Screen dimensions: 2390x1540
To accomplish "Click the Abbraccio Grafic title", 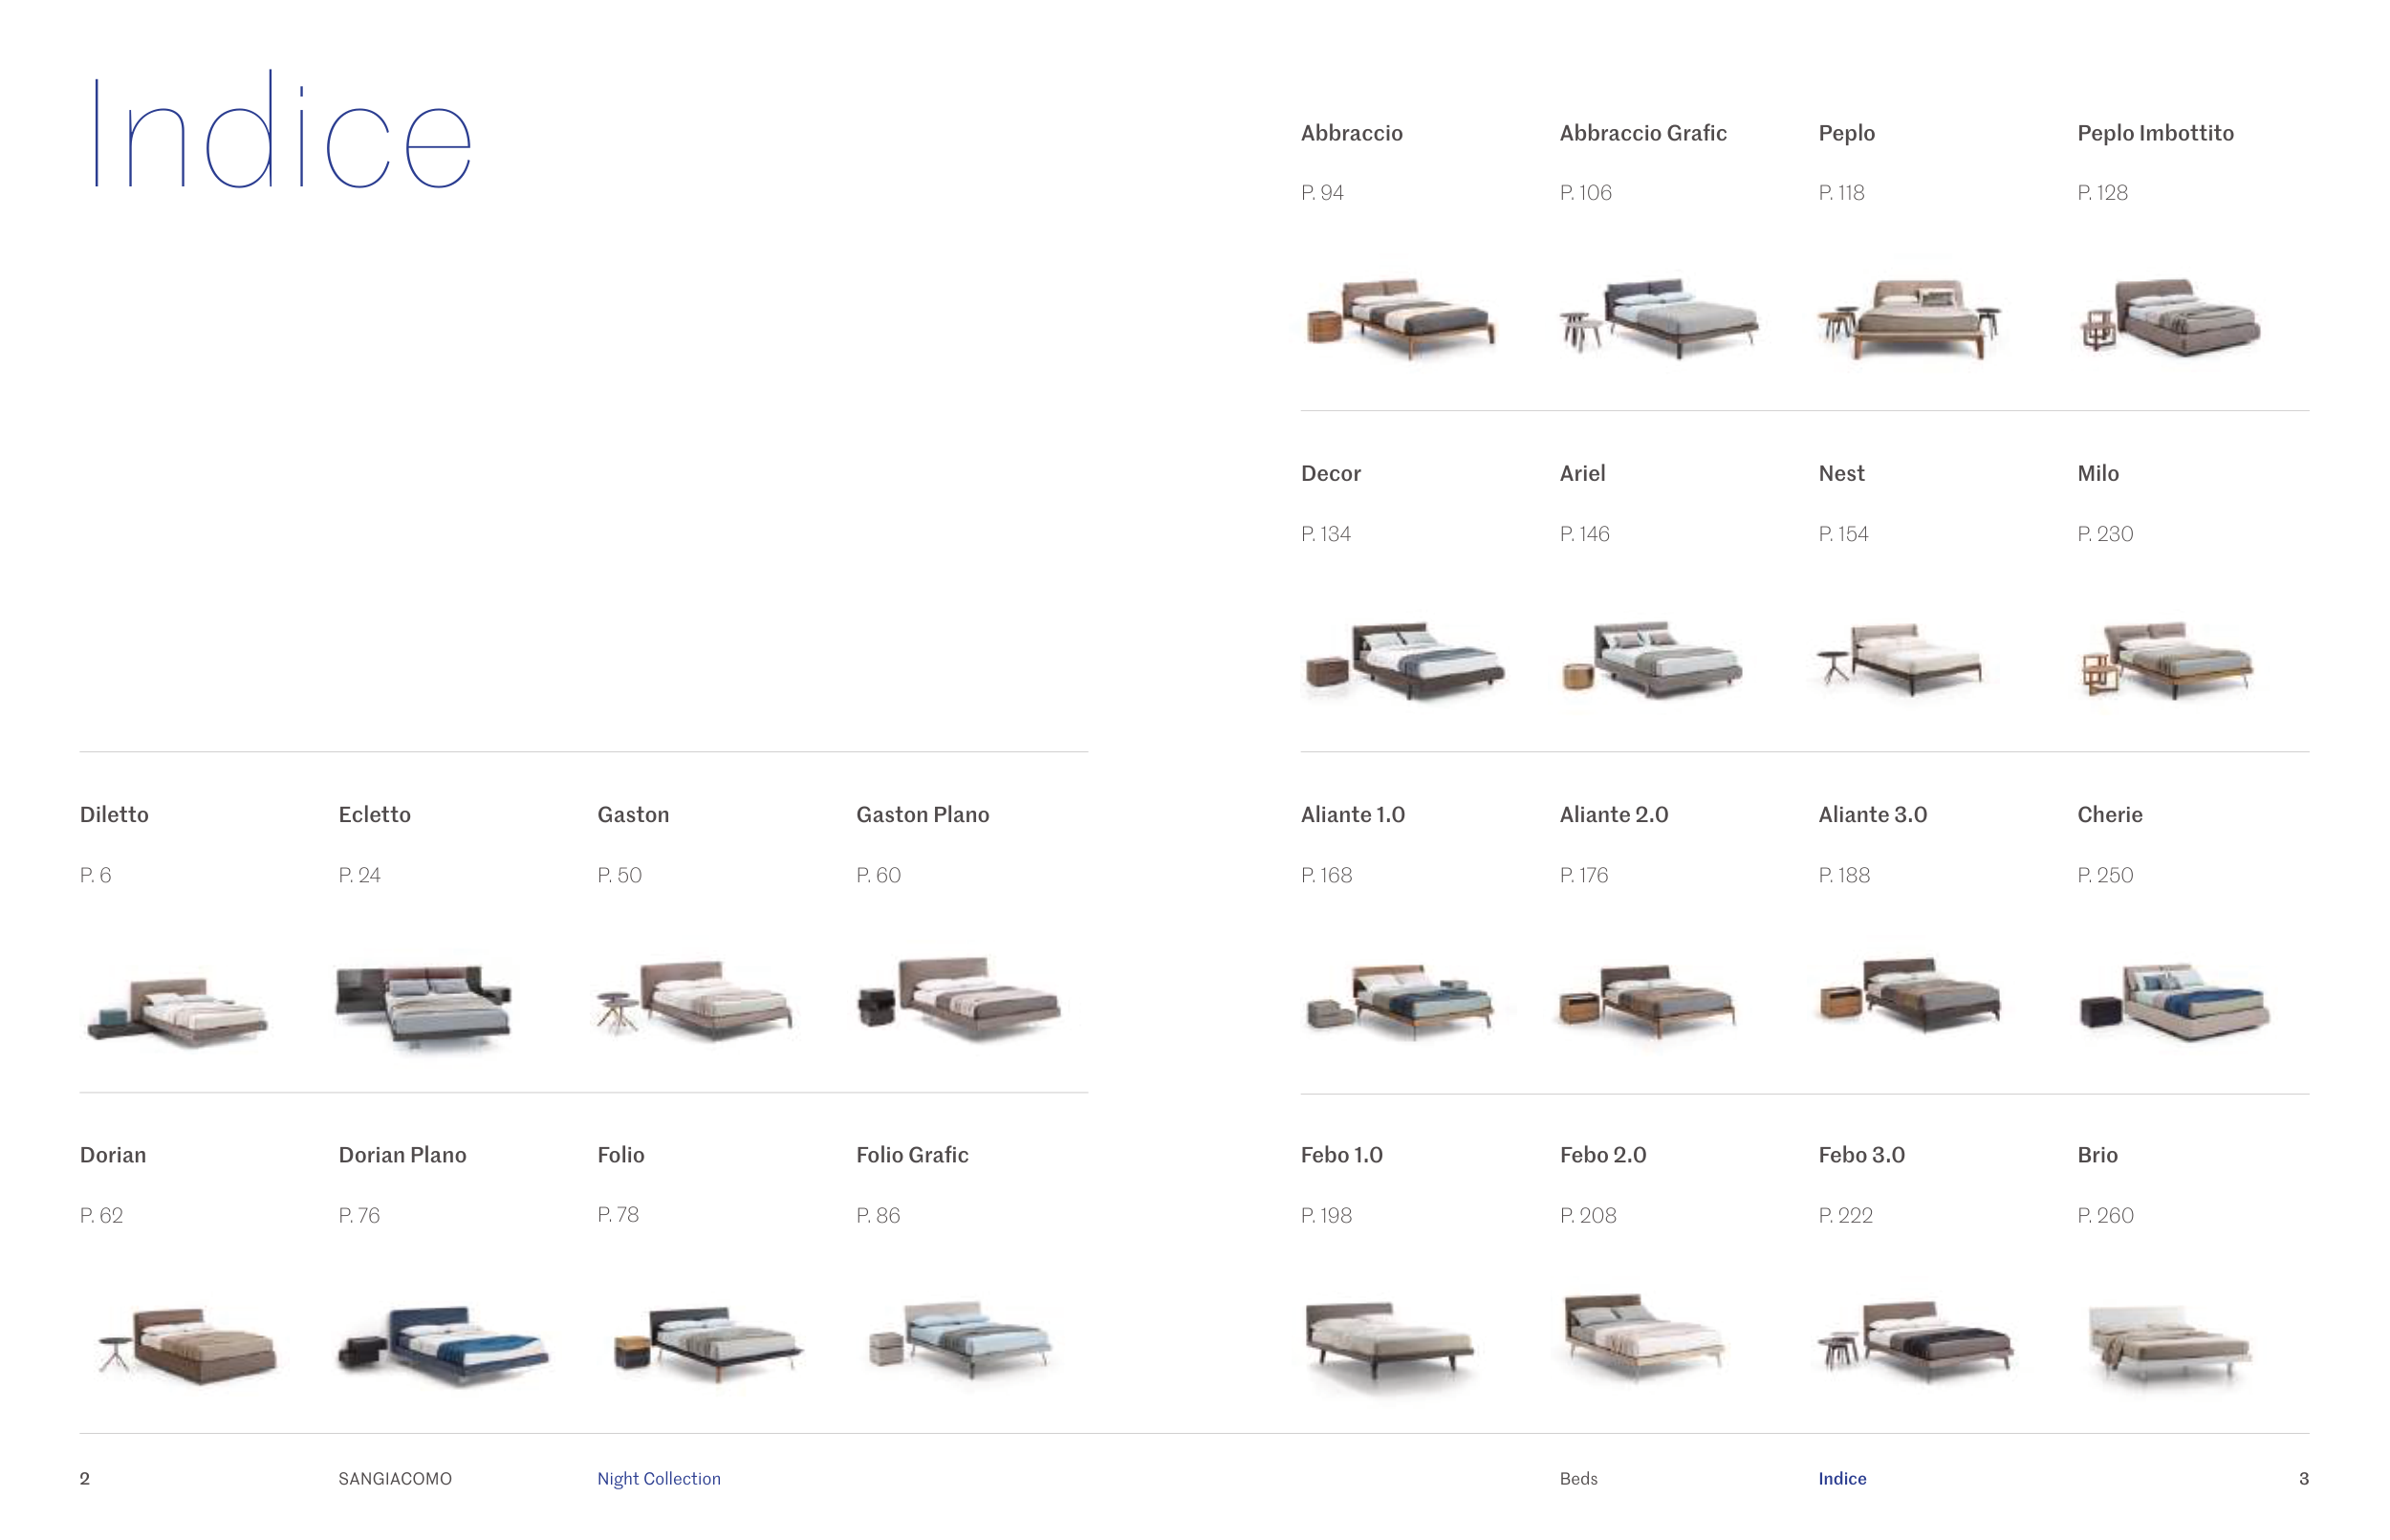I will tap(1642, 133).
